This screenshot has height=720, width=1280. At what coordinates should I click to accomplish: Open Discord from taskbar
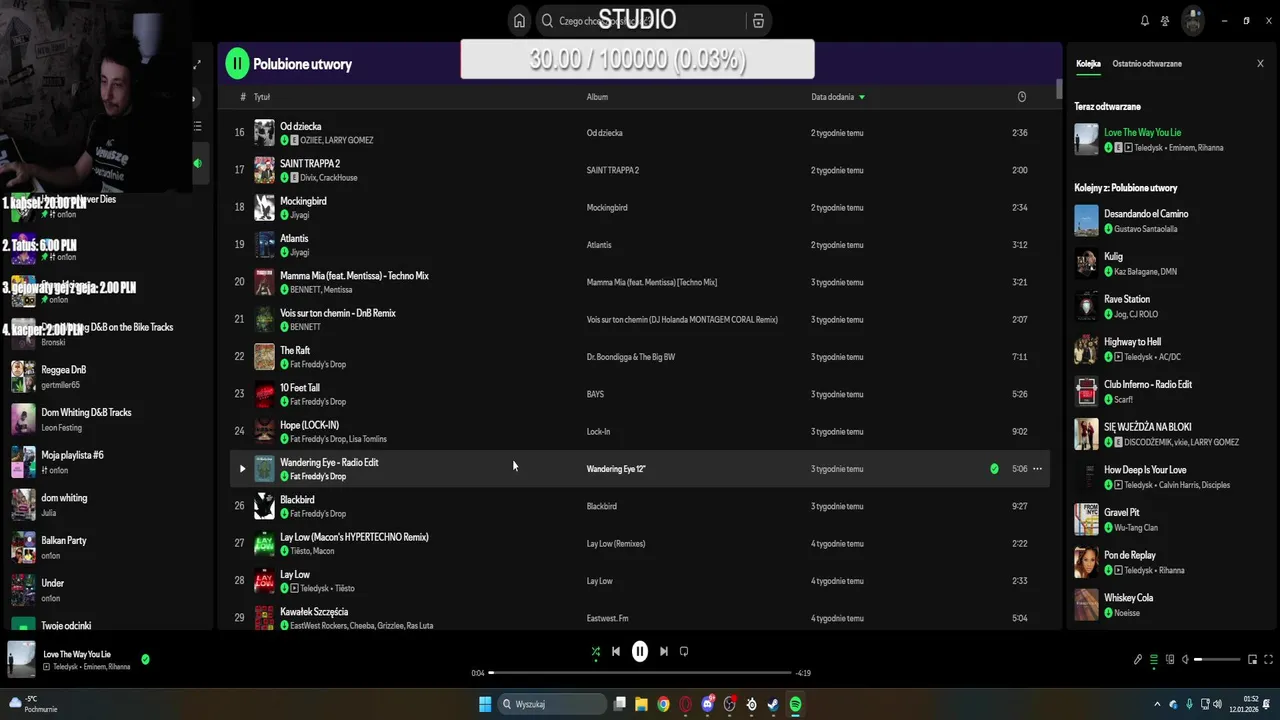point(708,704)
